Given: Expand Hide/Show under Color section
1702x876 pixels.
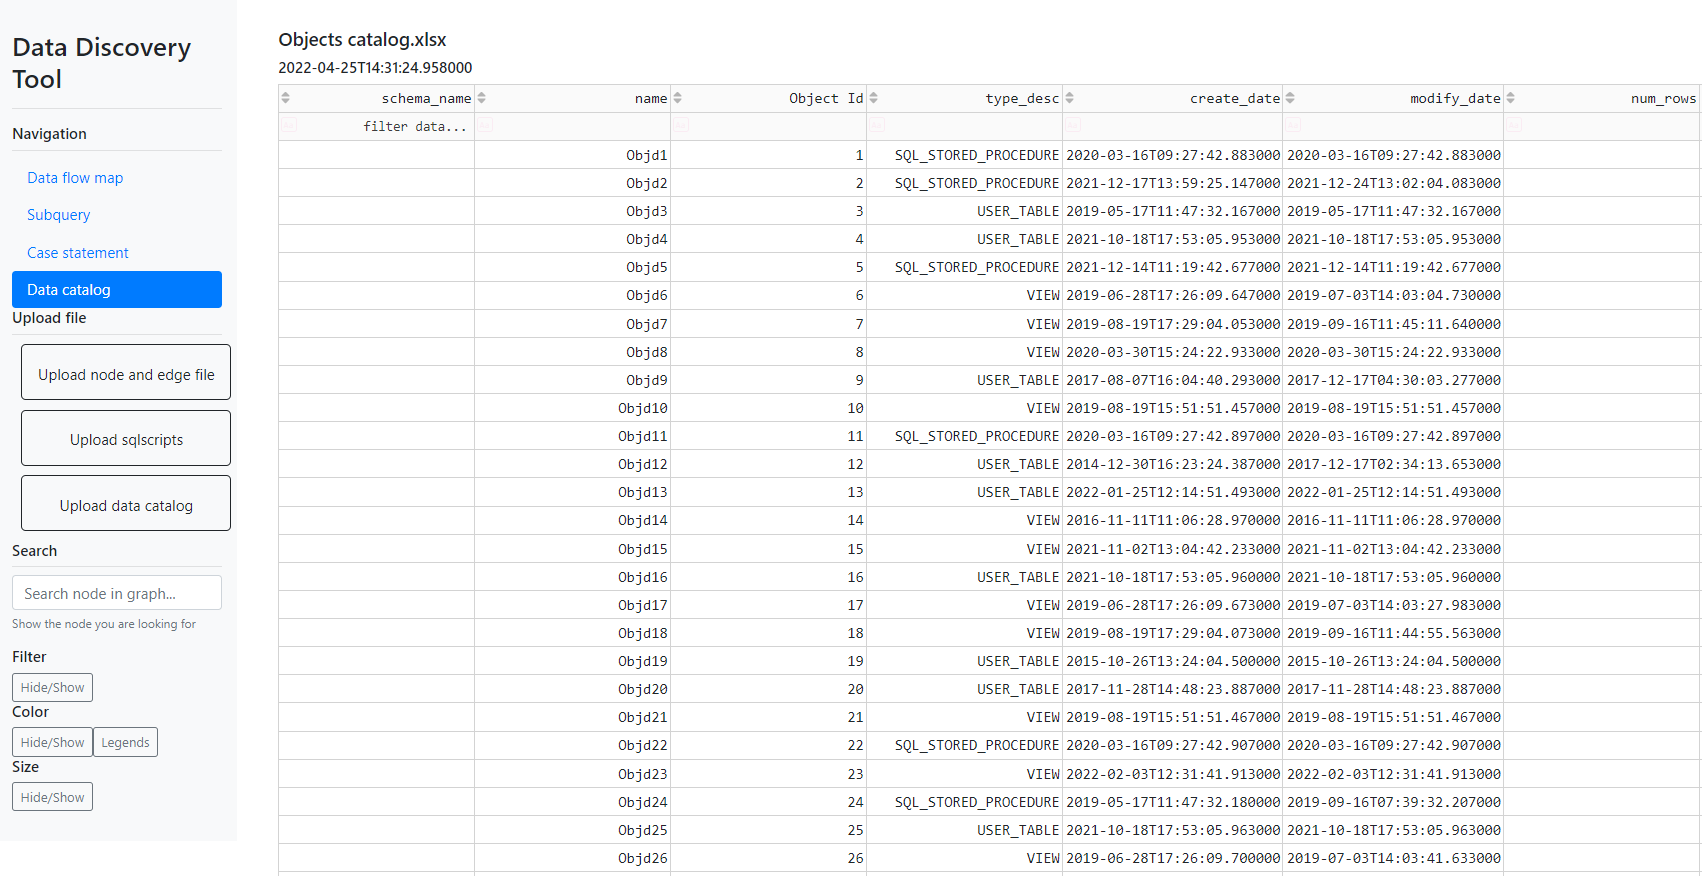Looking at the screenshot, I should 52,743.
